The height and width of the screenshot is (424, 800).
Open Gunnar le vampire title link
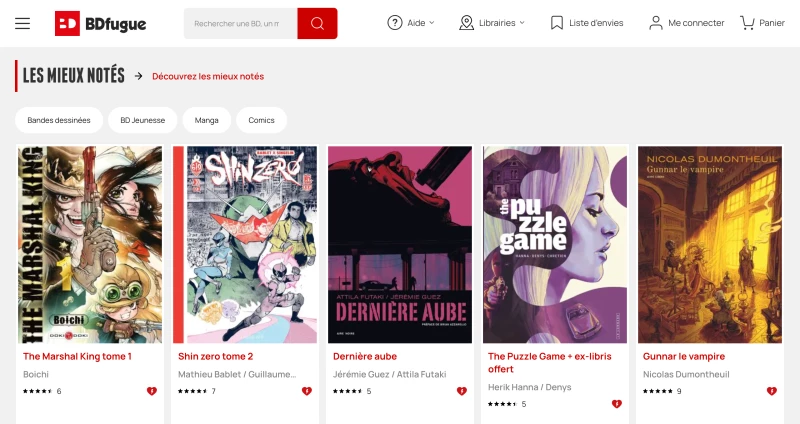coord(684,357)
